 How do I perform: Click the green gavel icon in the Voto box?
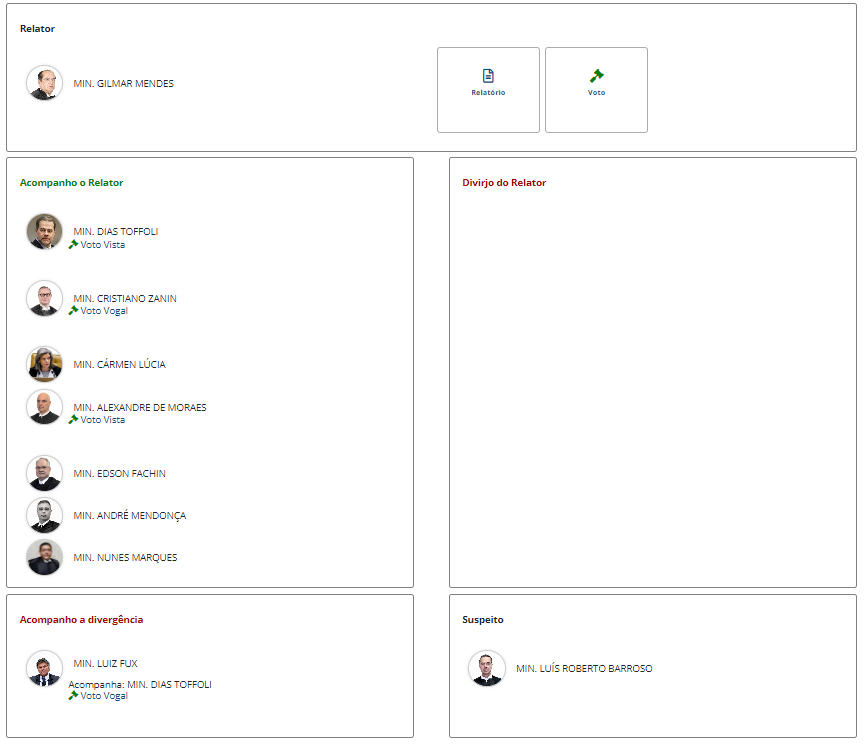[x=596, y=76]
